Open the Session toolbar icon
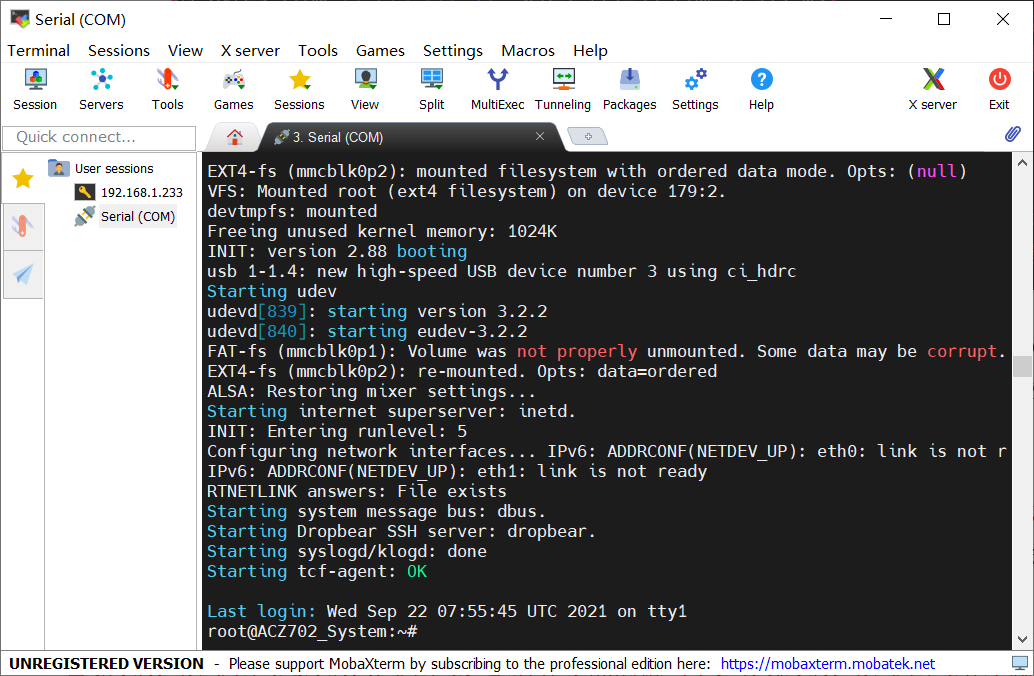This screenshot has width=1034, height=676. pos(35,89)
